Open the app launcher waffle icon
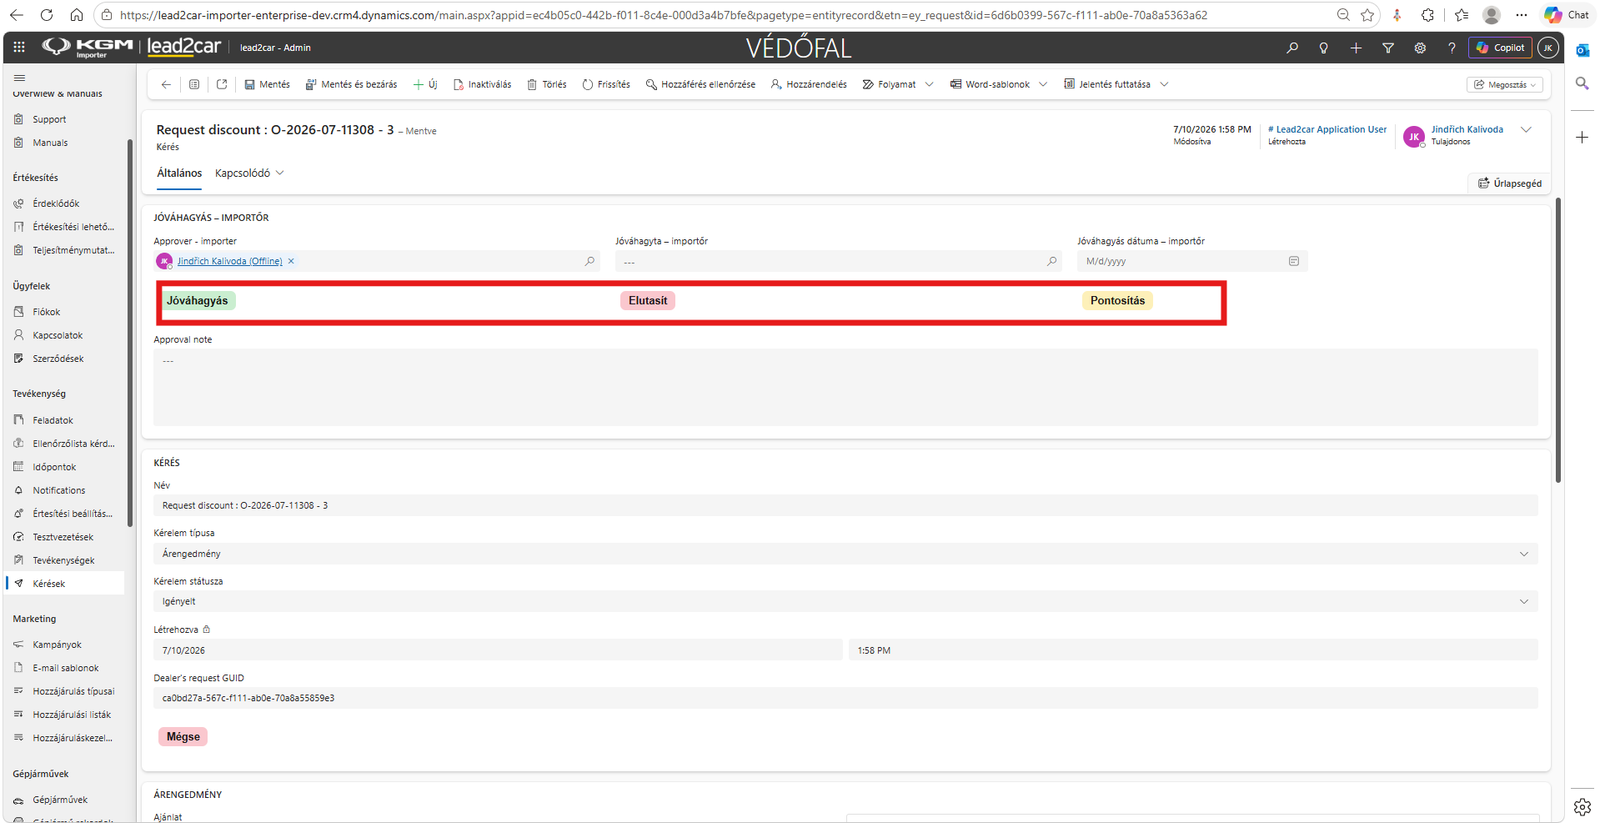Image resolution: width=1600 pixels, height=823 pixels. click(x=19, y=47)
